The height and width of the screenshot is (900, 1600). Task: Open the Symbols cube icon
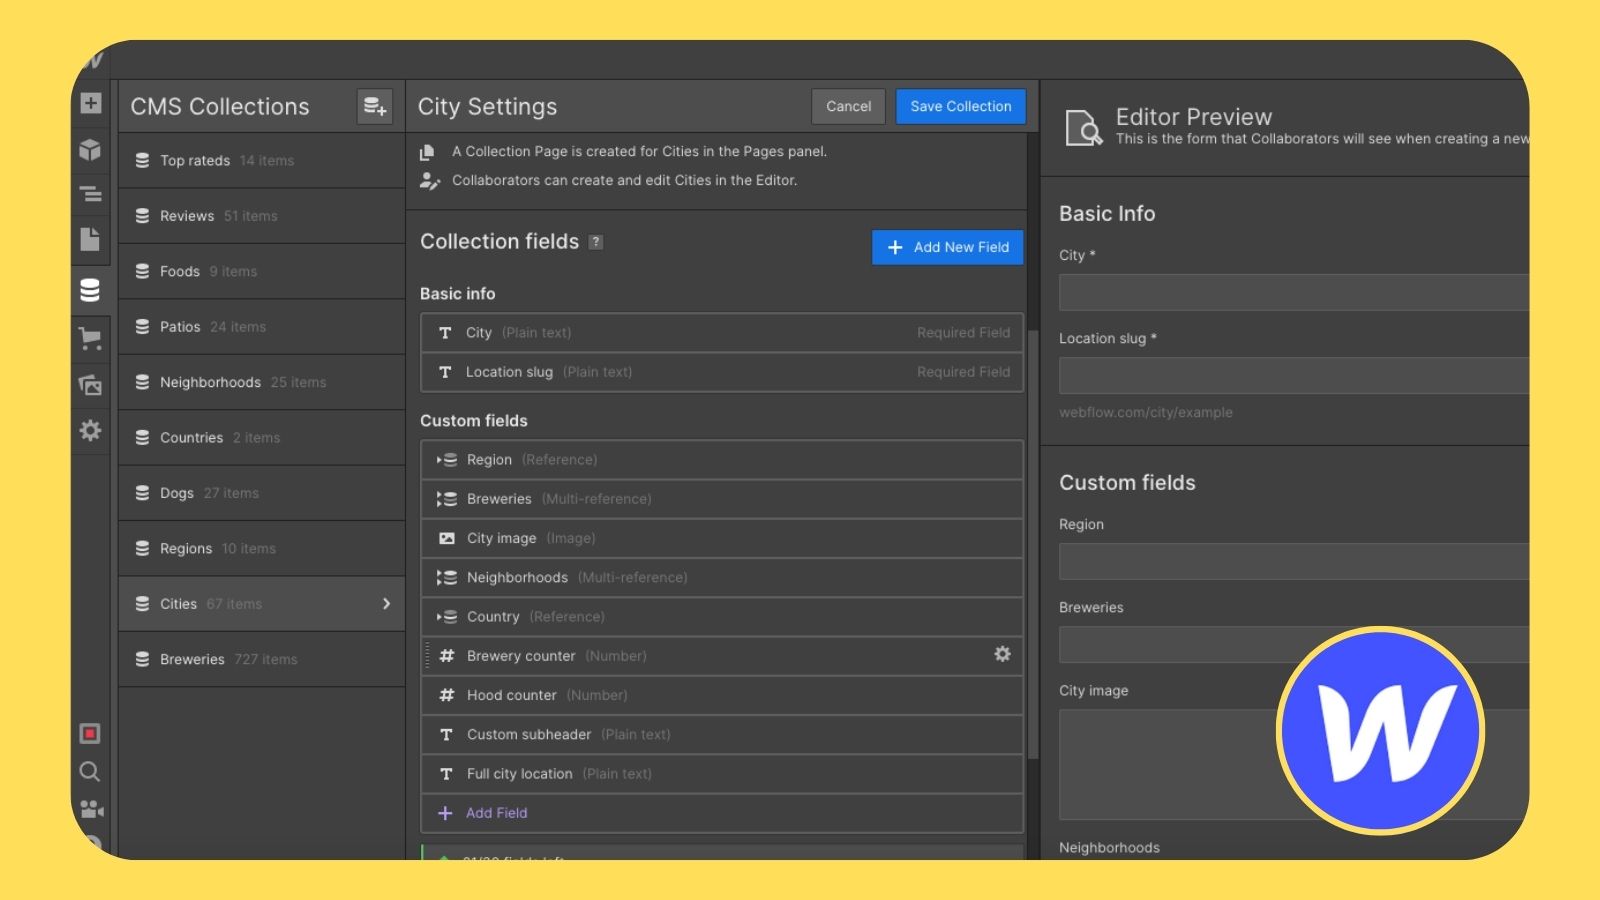(90, 150)
